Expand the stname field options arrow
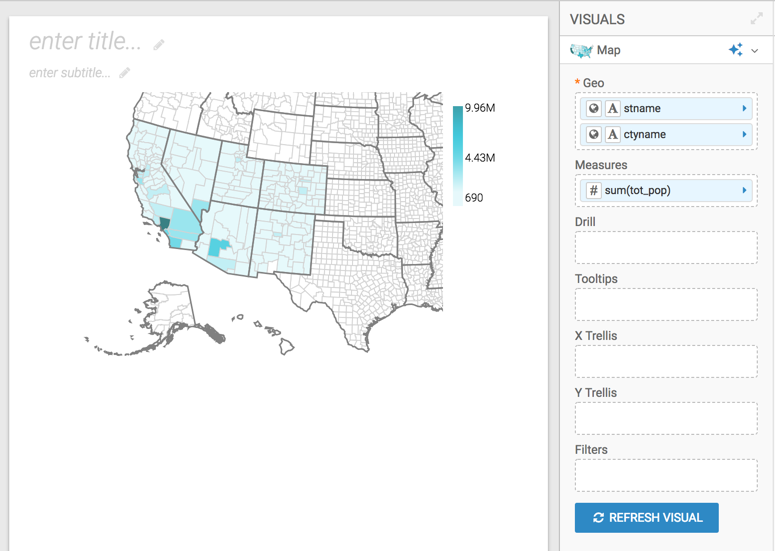The width and height of the screenshot is (775, 551). [x=744, y=108]
